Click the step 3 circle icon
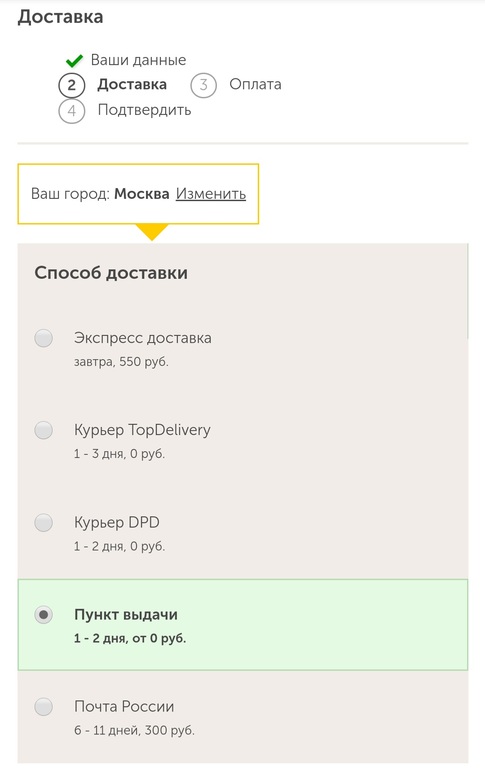 click(x=203, y=85)
